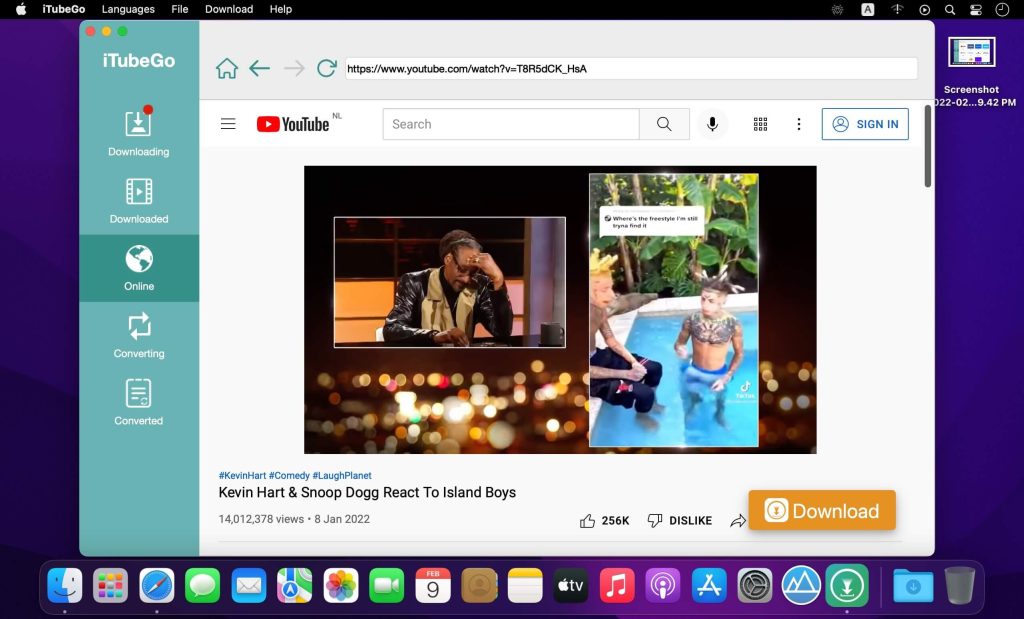This screenshot has width=1024, height=619.
Task: Open the Languages menu
Action: pyautogui.click(x=128, y=9)
